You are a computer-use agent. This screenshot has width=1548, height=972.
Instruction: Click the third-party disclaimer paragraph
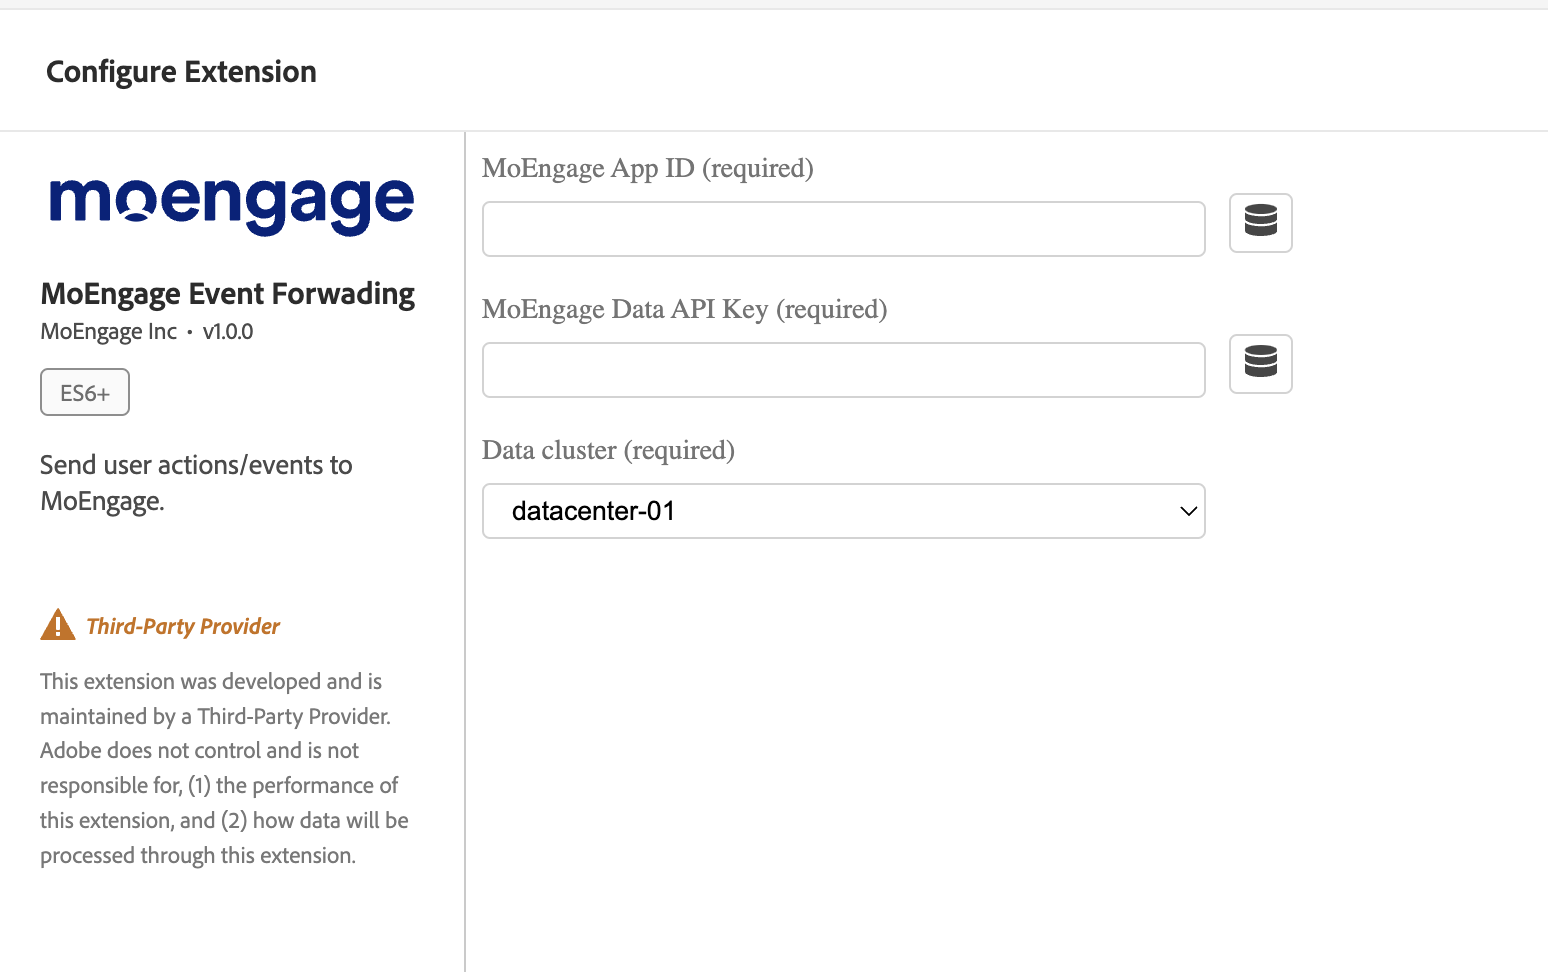click(224, 768)
